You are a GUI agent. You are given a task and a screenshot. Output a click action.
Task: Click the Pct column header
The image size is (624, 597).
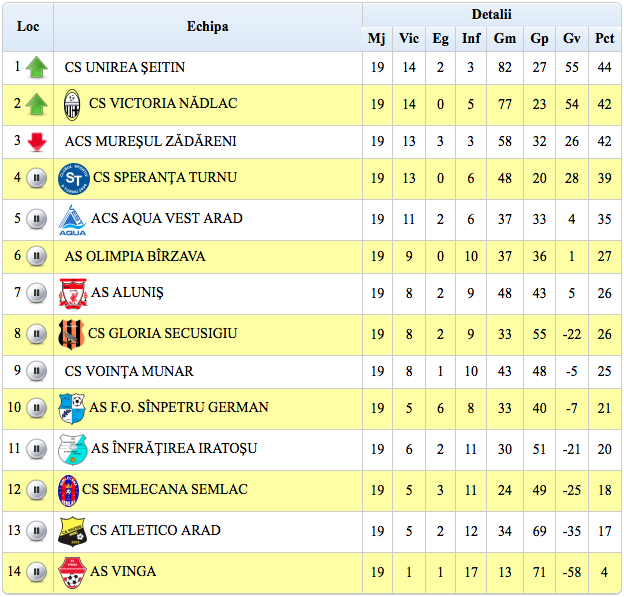604,39
